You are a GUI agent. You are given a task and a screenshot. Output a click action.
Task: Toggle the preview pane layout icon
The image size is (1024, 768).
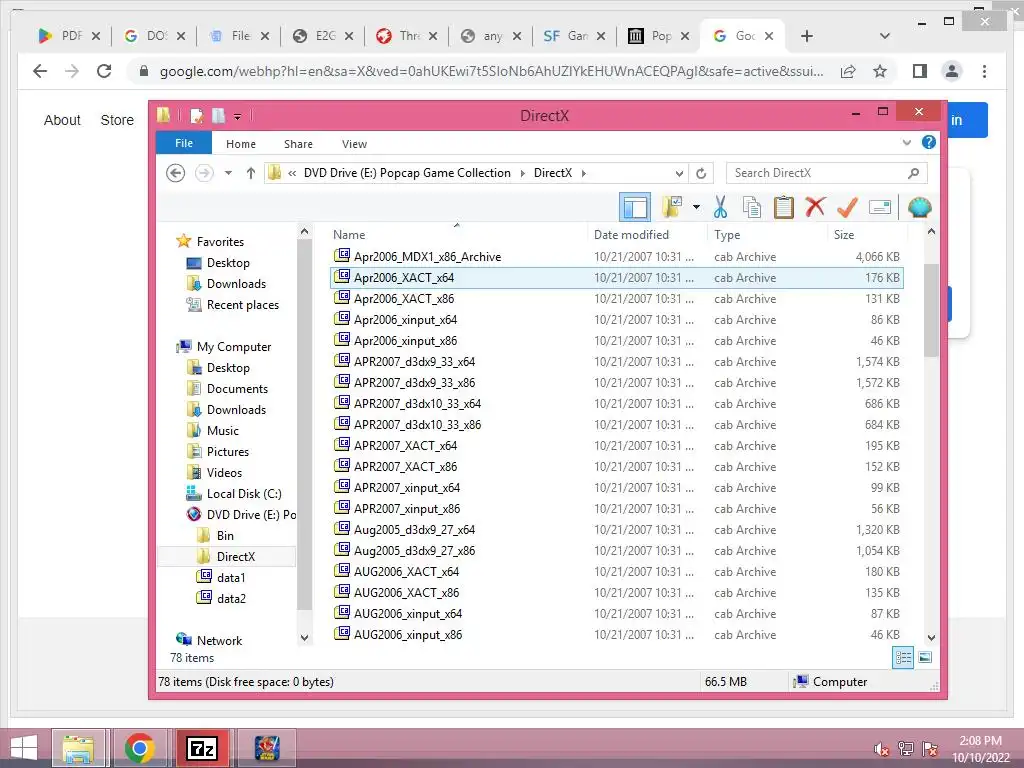tap(635, 208)
